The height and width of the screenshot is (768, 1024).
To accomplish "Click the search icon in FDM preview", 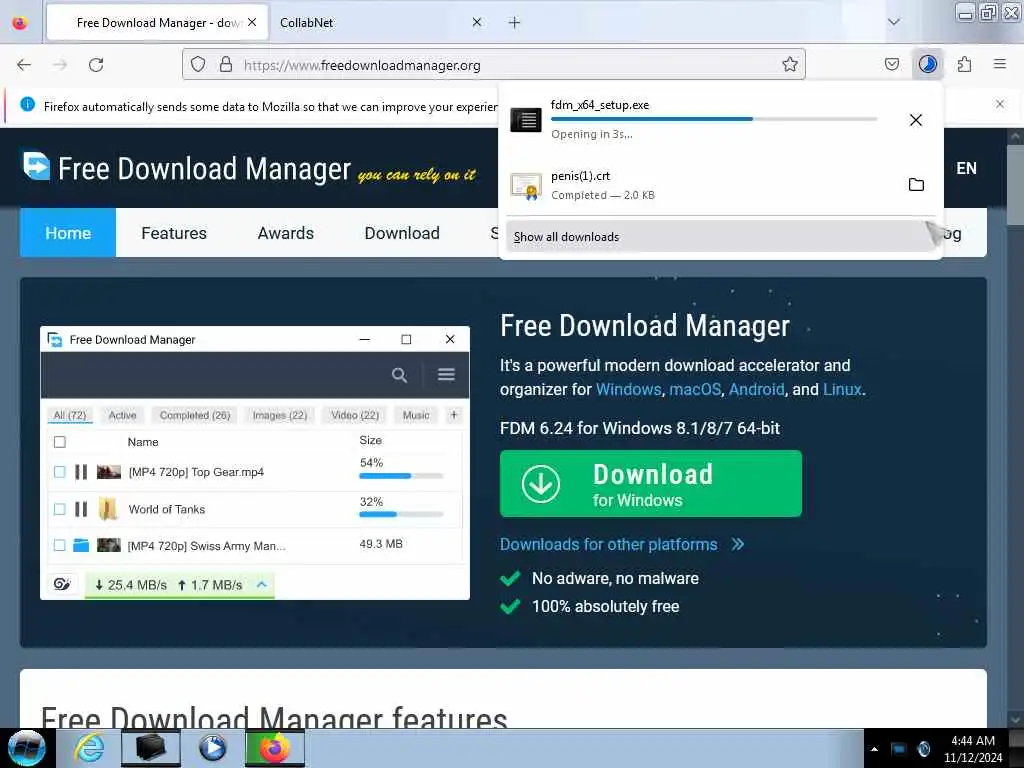I will 399,375.
